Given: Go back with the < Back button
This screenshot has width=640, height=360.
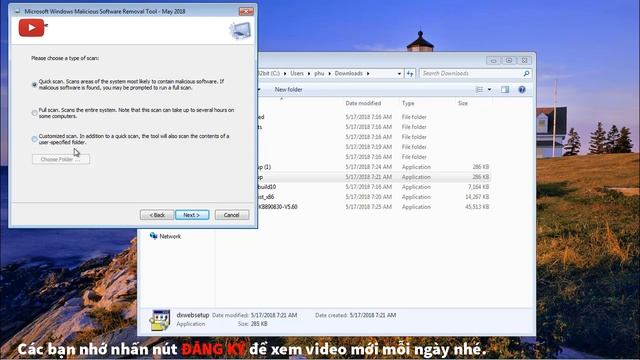Looking at the screenshot, I should pos(157,215).
